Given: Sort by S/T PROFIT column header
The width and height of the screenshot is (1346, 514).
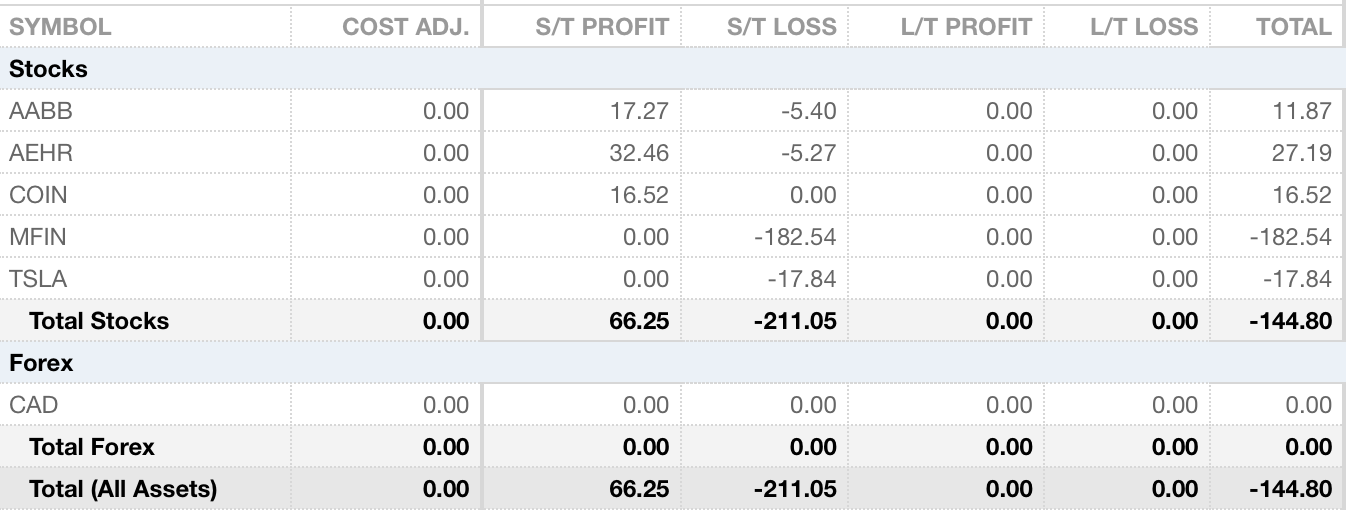Looking at the screenshot, I should point(602,27).
